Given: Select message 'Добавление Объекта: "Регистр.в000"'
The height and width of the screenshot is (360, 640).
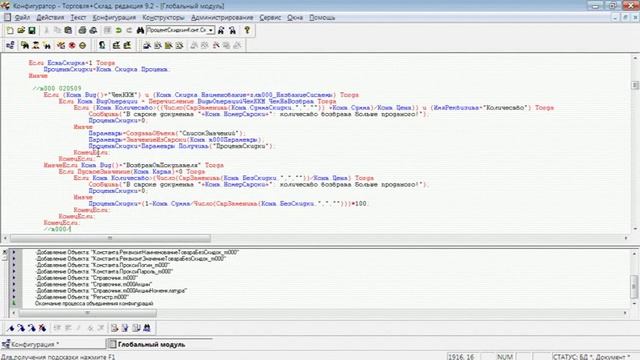Looking at the screenshot, I should pos(82,297).
